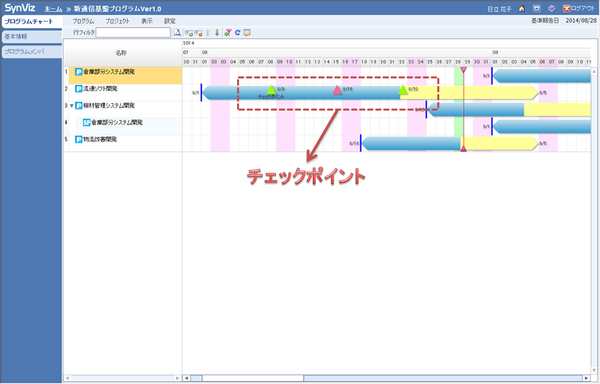Click the notes icon at toolbar end
600x384 pixels.
click(x=247, y=33)
